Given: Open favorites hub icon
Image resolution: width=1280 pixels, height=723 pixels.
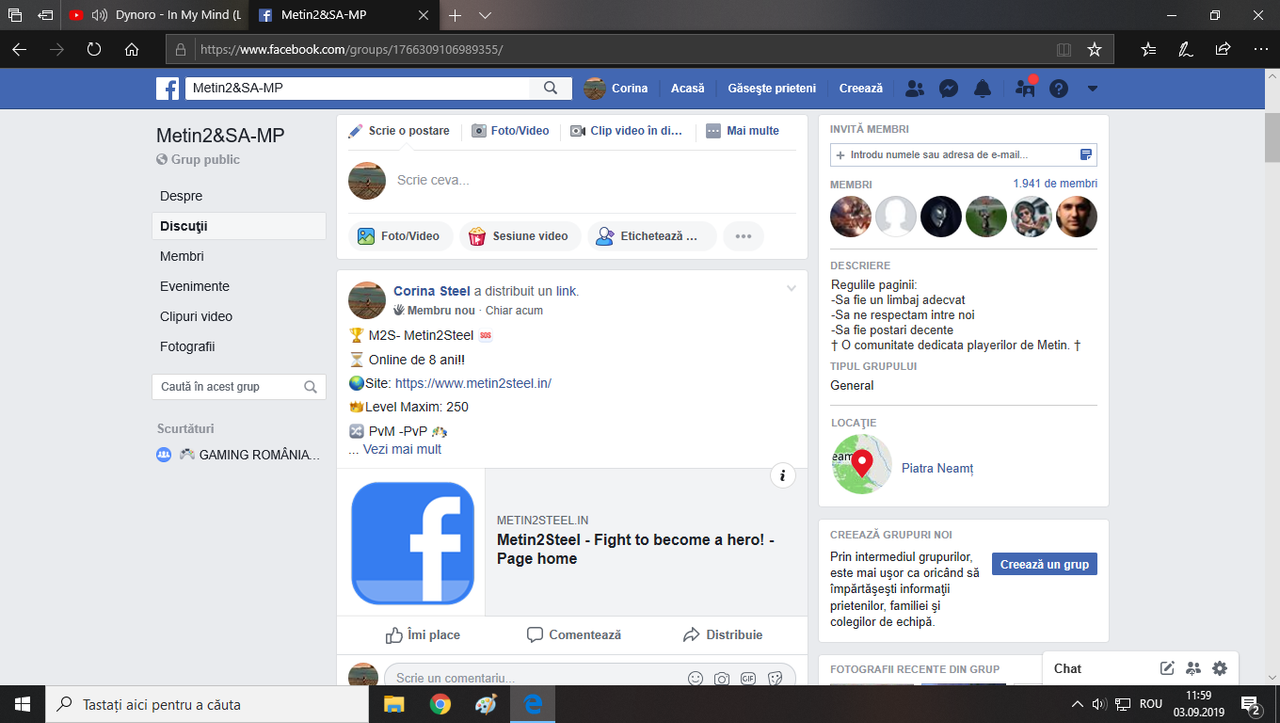Looking at the screenshot, I should [1149, 49].
